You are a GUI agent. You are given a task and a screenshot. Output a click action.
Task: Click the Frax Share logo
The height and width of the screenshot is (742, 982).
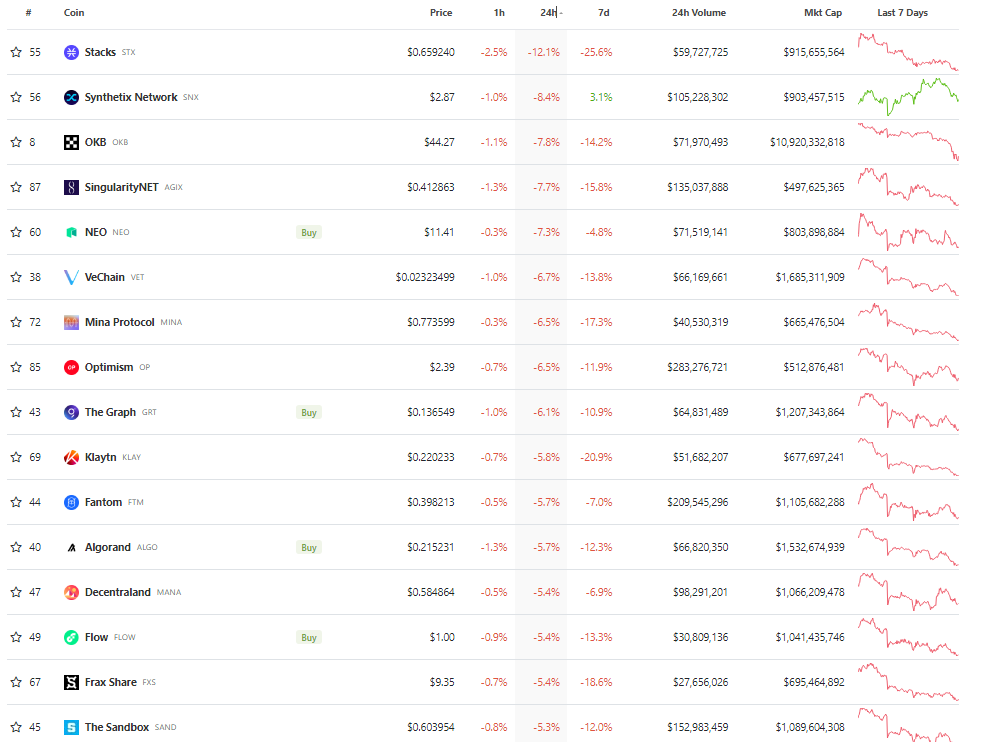pos(71,682)
